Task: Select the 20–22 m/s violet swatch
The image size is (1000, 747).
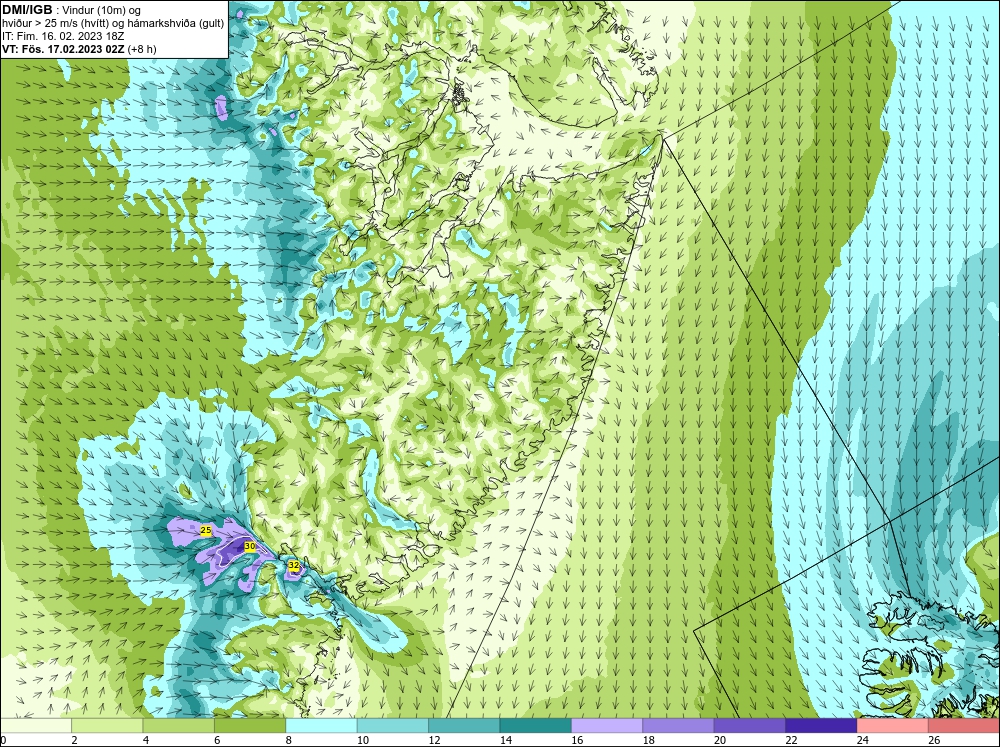Action: 750,725
